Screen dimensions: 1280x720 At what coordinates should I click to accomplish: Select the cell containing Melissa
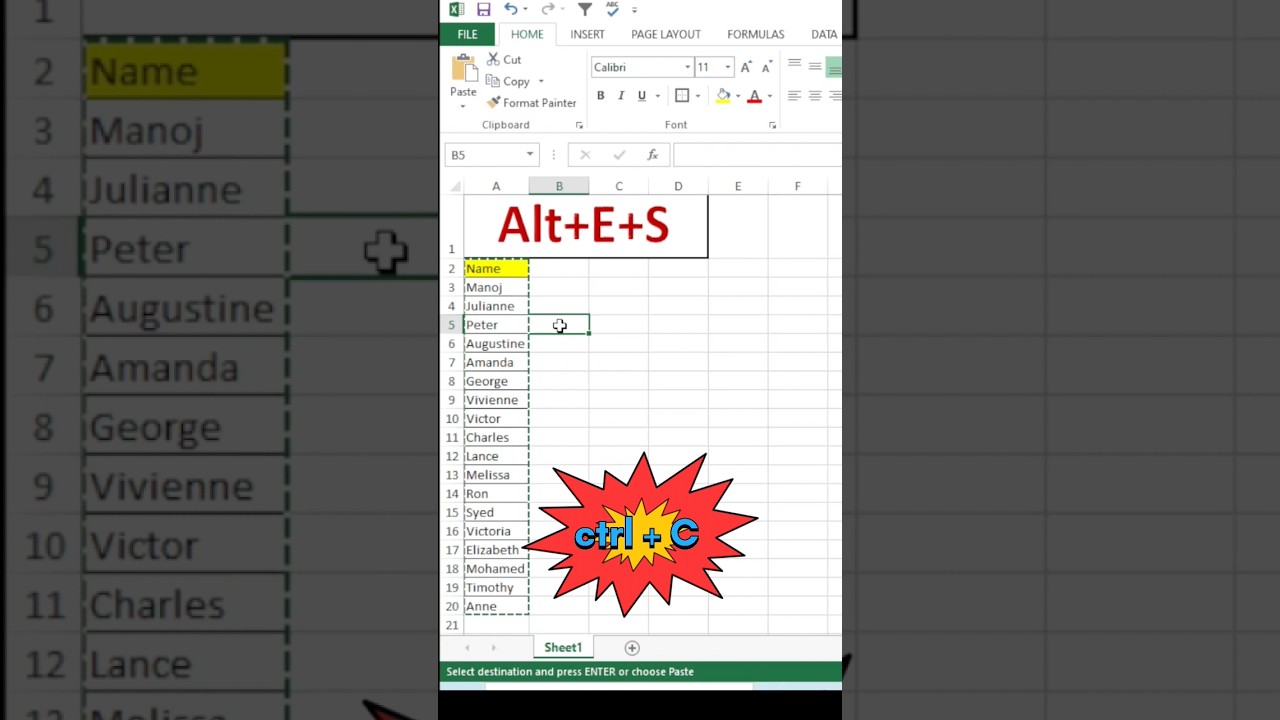tap(496, 475)
